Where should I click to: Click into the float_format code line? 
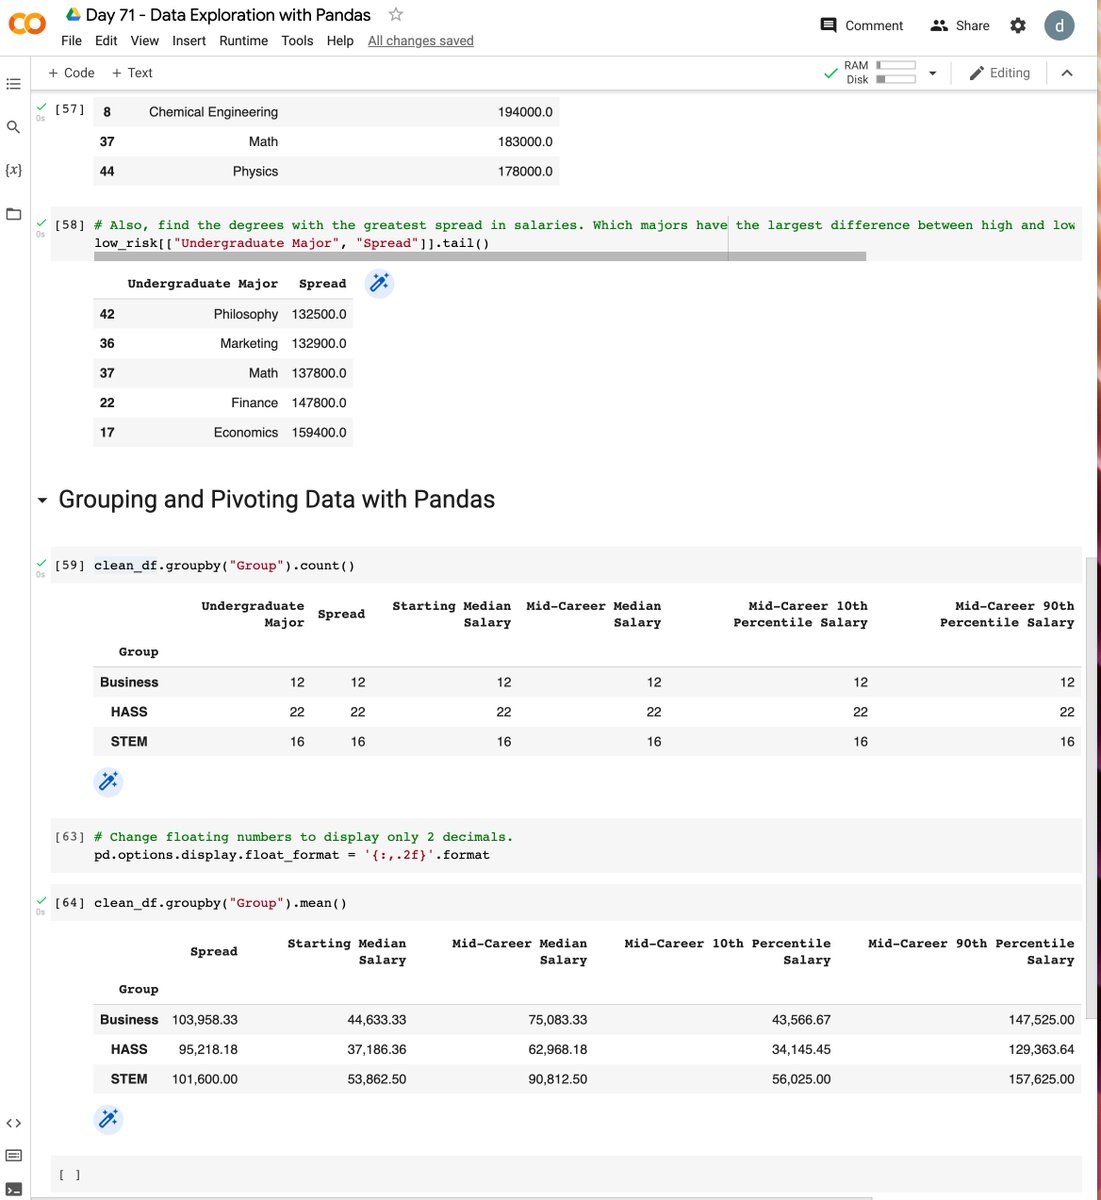tap(292, 855)
